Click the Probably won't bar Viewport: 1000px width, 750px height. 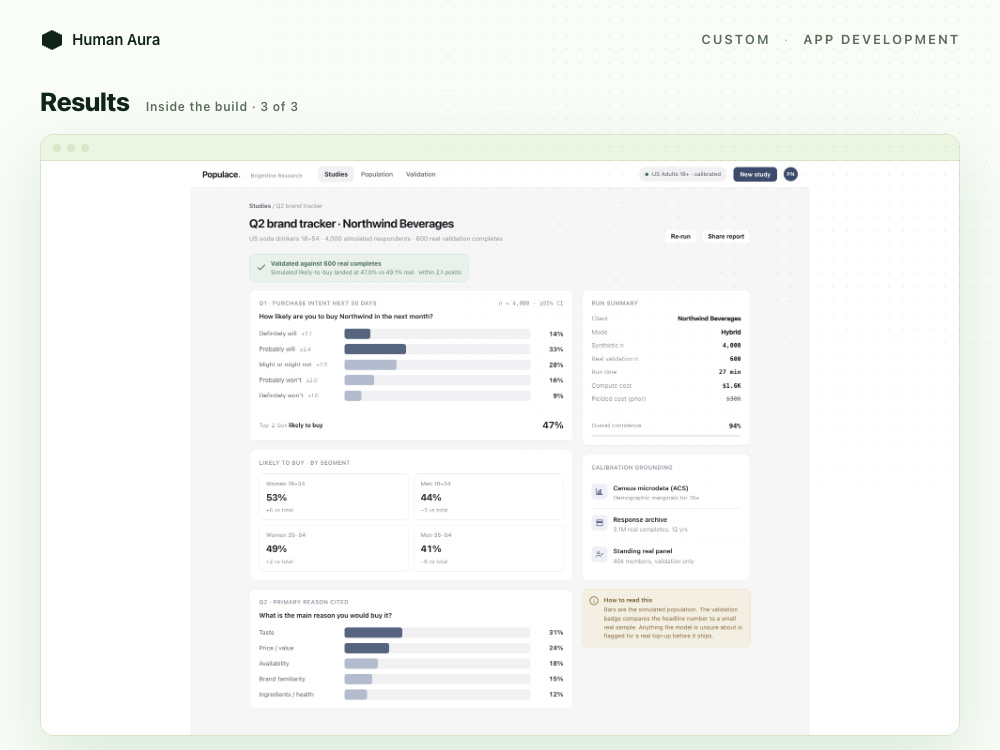pyautogui.click(x=437, y=380)
